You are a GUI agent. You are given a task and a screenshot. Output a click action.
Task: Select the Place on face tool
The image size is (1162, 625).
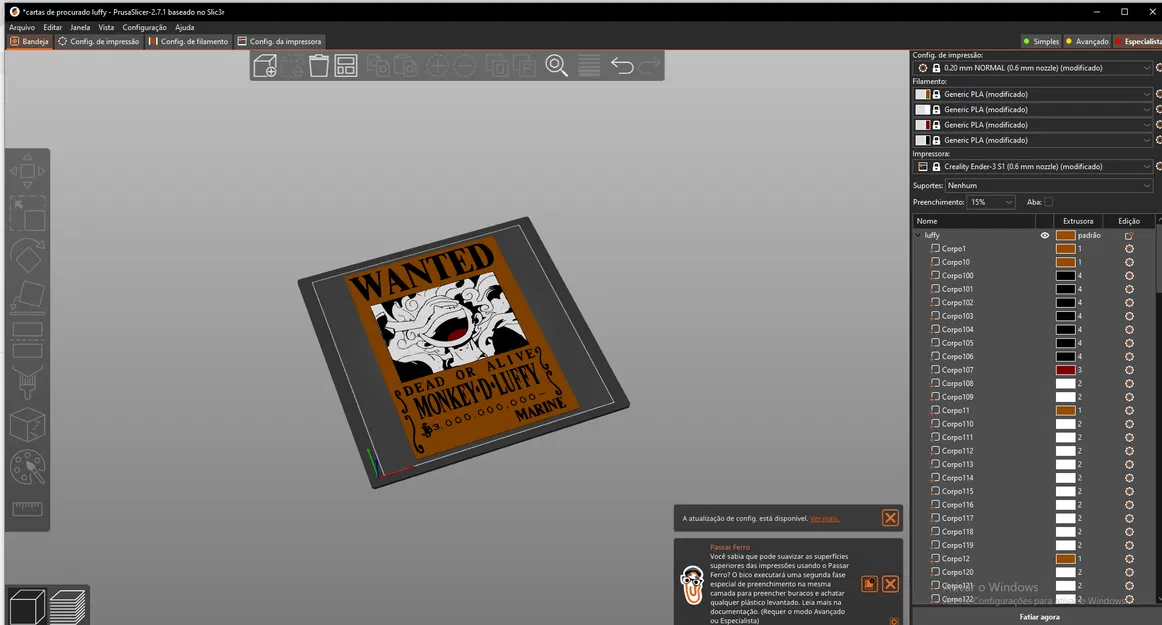pyautogui.click(x=27, y=298)
